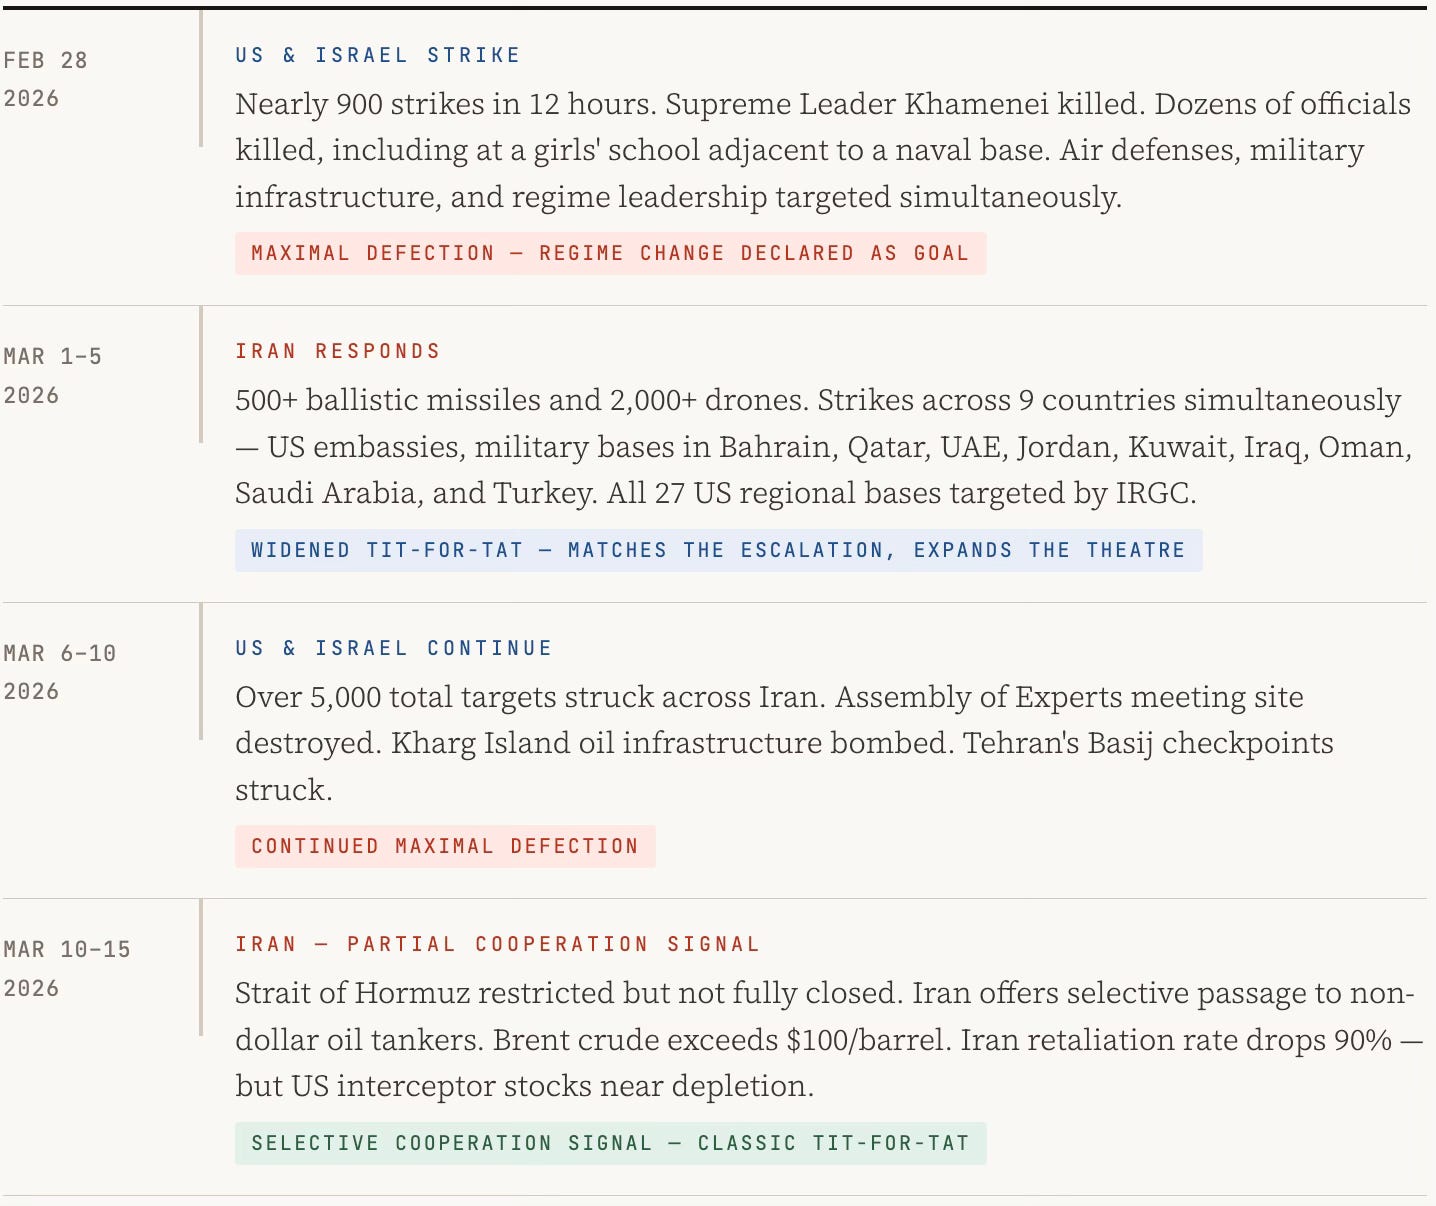Click the 'MAR 10-15 2026' date label

(67, 968)
